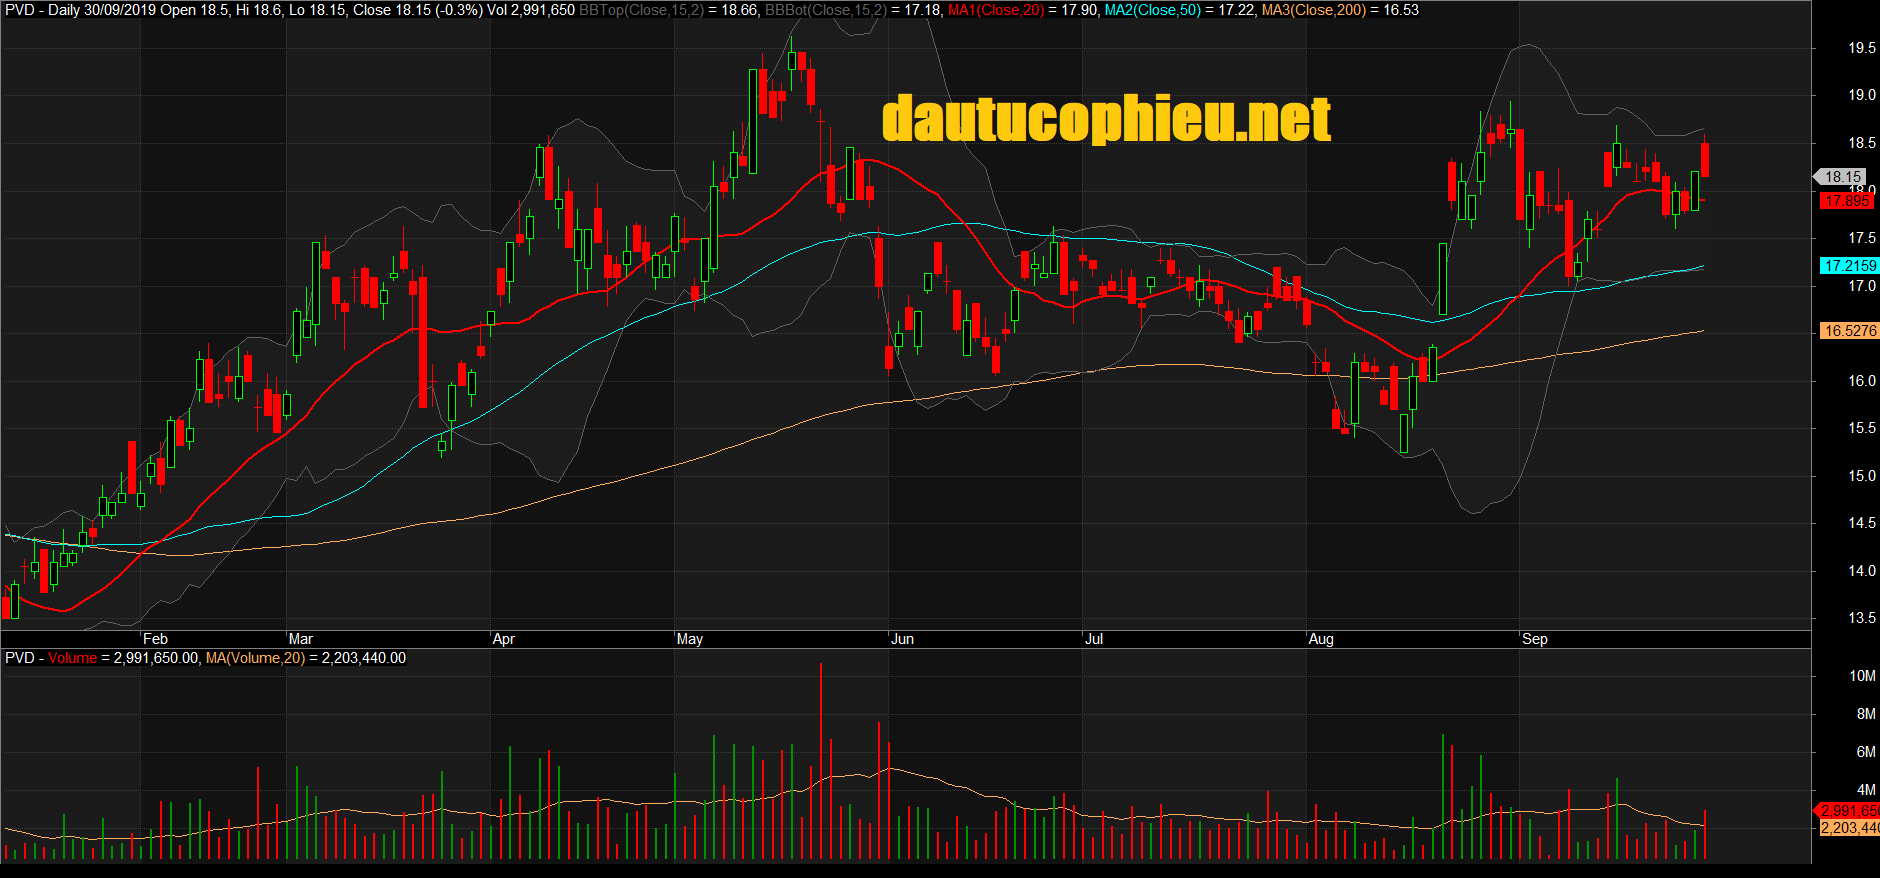
Task: Click the 19.5 price axis label
Action: pyautogui.click(x=1861, y=48)
